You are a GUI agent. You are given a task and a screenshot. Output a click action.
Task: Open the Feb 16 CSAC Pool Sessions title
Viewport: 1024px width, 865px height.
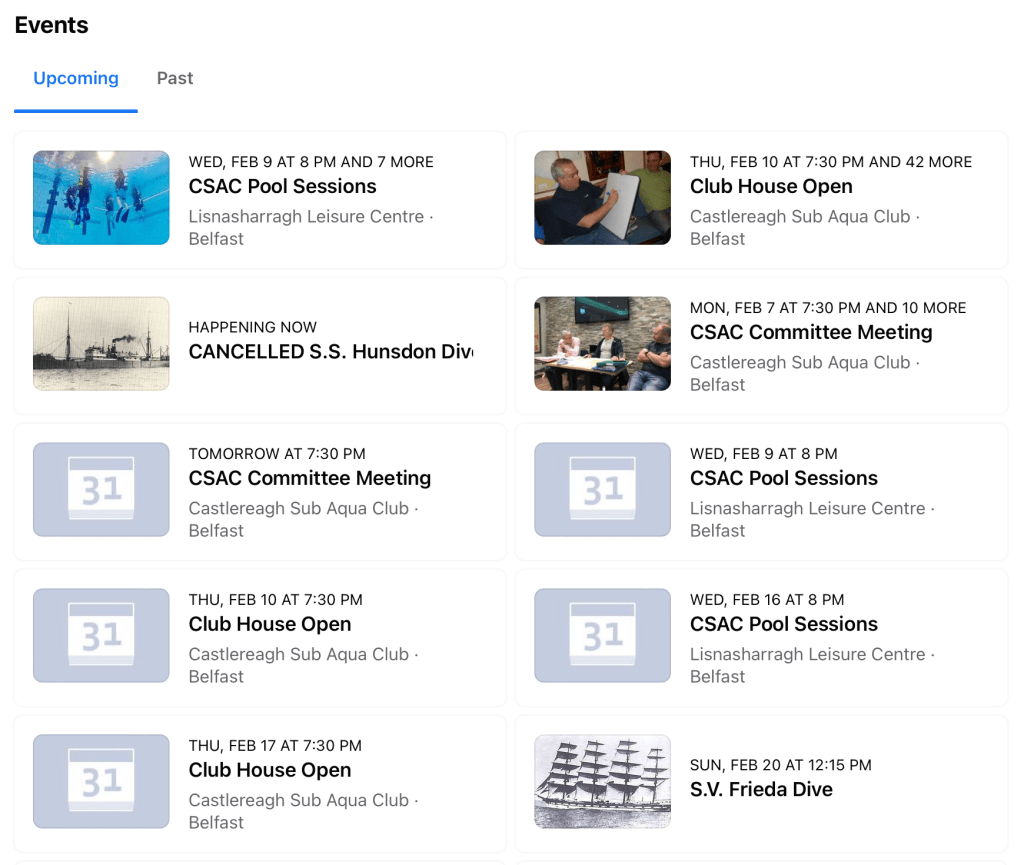coord(784,625)
